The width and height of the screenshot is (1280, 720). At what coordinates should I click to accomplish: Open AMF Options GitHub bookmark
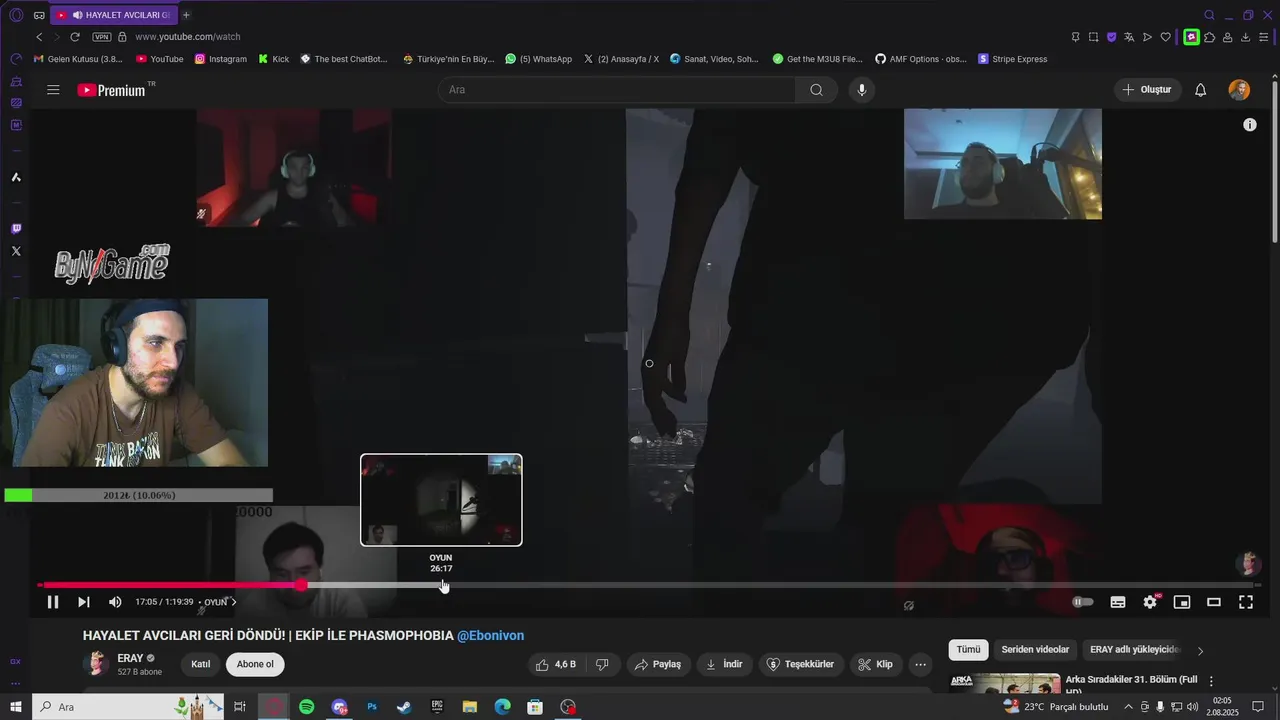pyautogui.click(x=921, y=59)
